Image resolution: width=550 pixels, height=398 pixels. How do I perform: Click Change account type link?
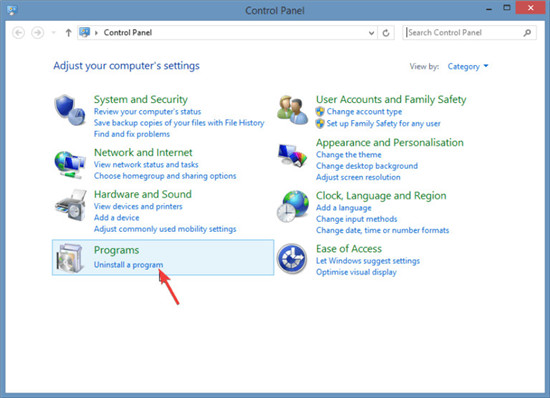(x=364, y=112)
